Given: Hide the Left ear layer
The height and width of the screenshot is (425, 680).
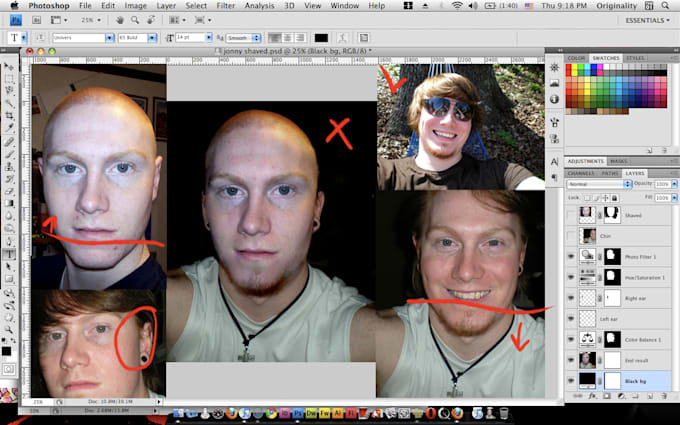Looking at the screenshot, I should 571,319.
